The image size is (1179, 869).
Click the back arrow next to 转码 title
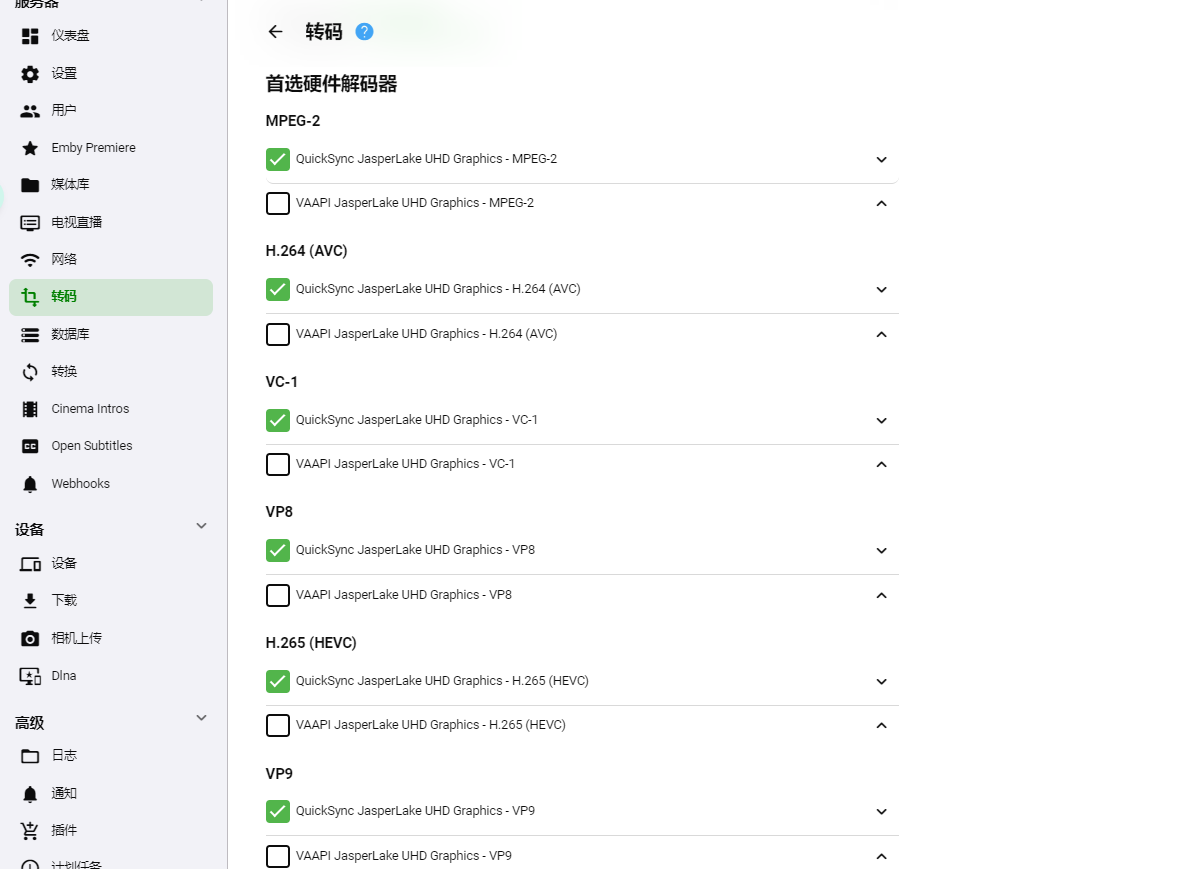[x=276, y=32]
